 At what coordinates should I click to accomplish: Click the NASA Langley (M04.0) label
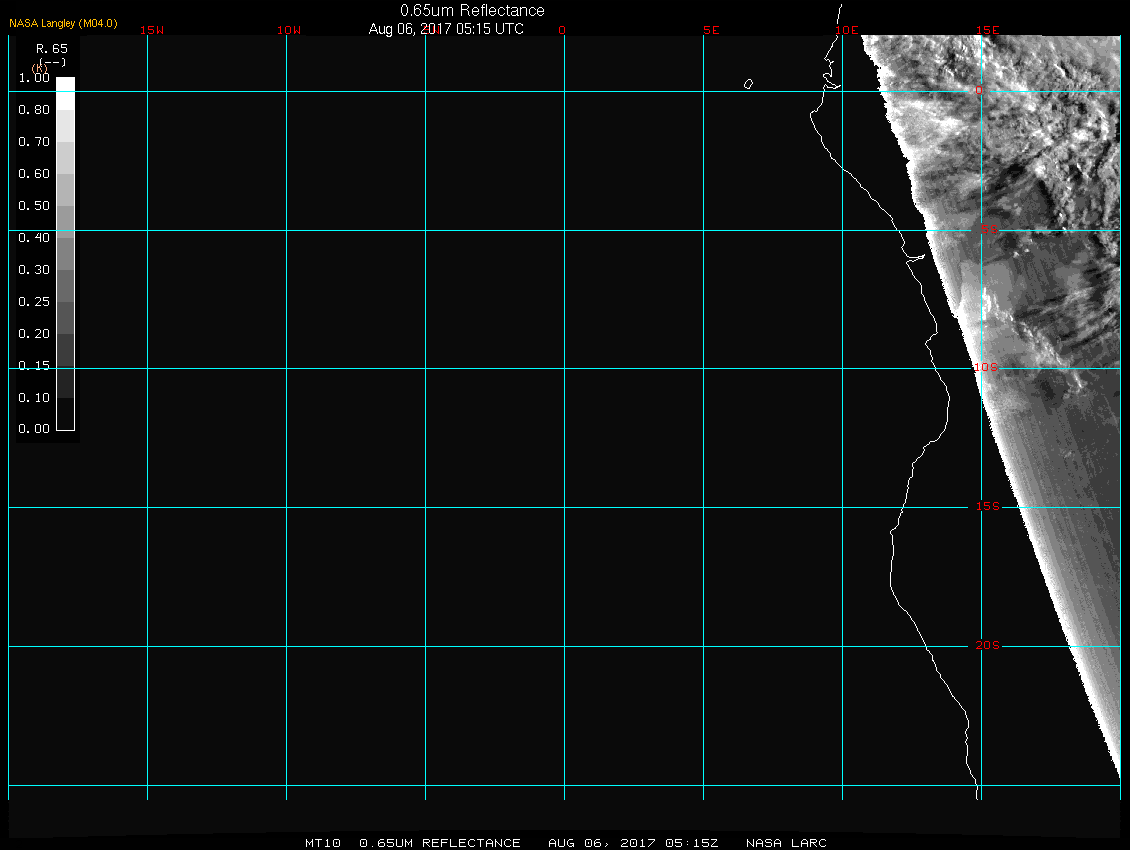[63, 23]
